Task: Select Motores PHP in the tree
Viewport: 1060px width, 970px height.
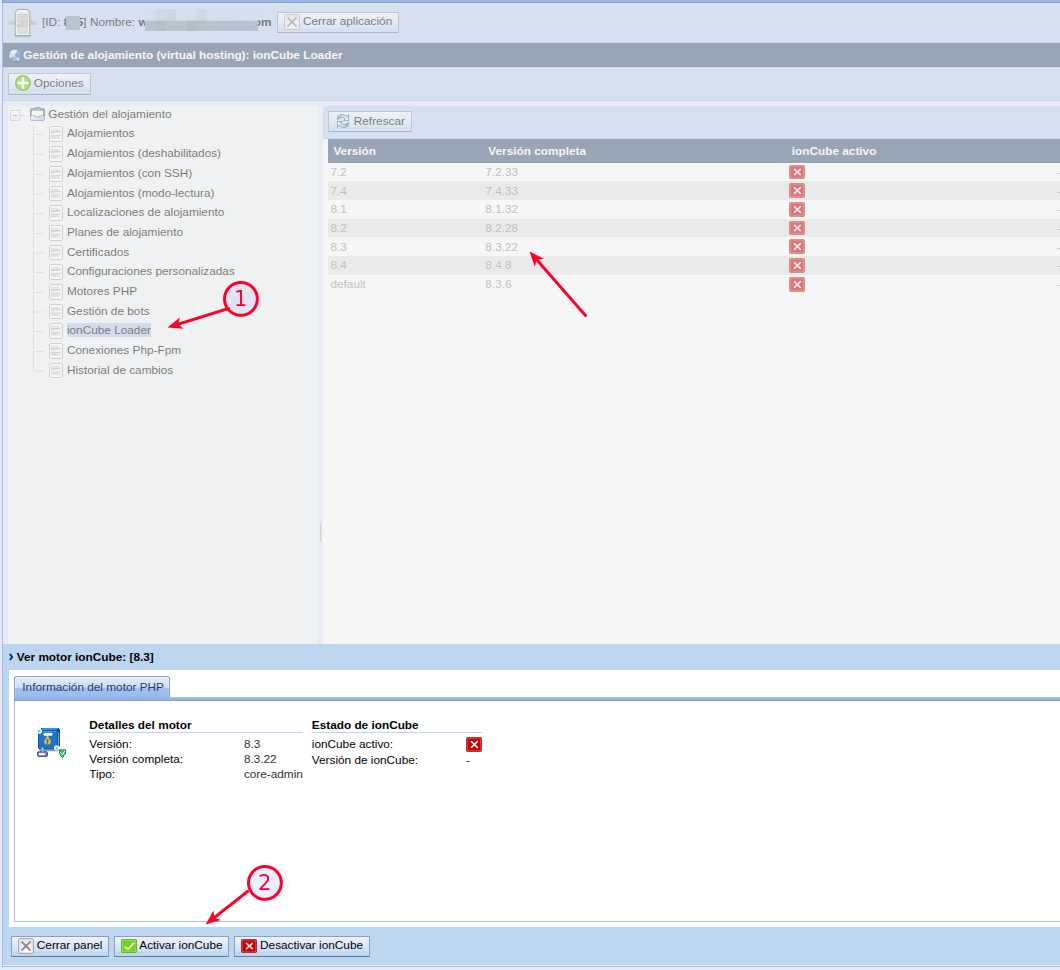Action: pyautogui.click(x=101, y=291)
